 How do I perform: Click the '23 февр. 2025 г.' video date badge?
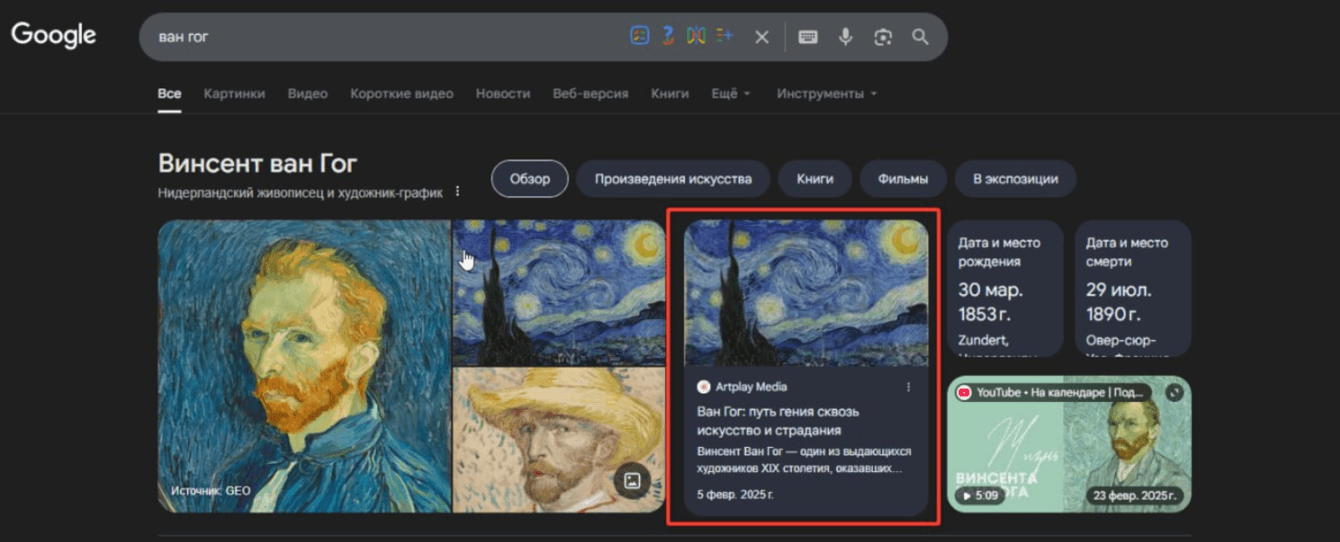(1135, 495)
